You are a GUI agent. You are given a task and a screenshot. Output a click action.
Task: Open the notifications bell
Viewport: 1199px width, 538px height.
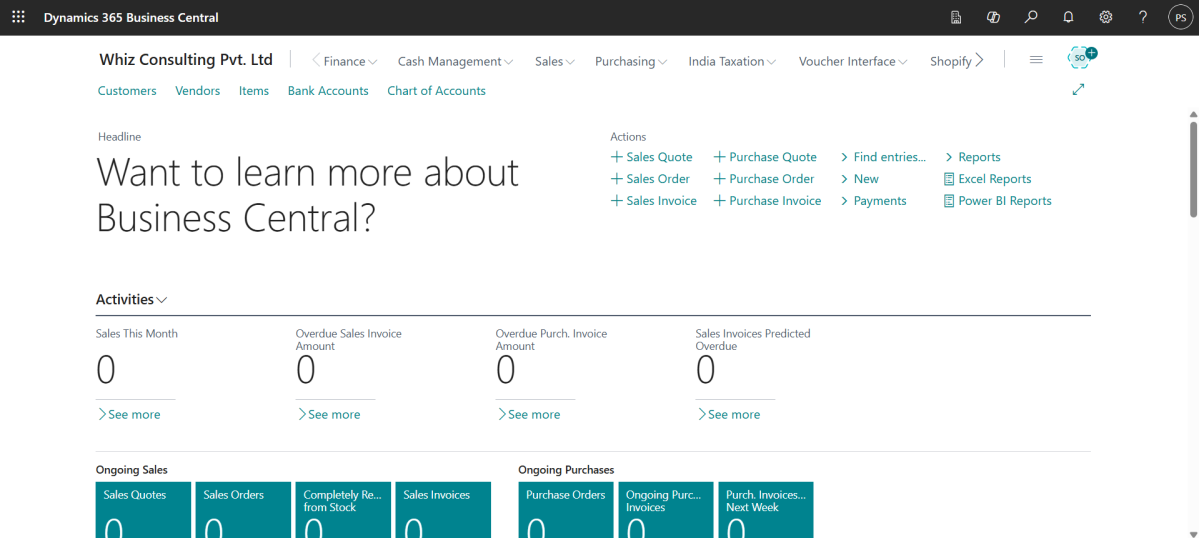click(1068, 17)
